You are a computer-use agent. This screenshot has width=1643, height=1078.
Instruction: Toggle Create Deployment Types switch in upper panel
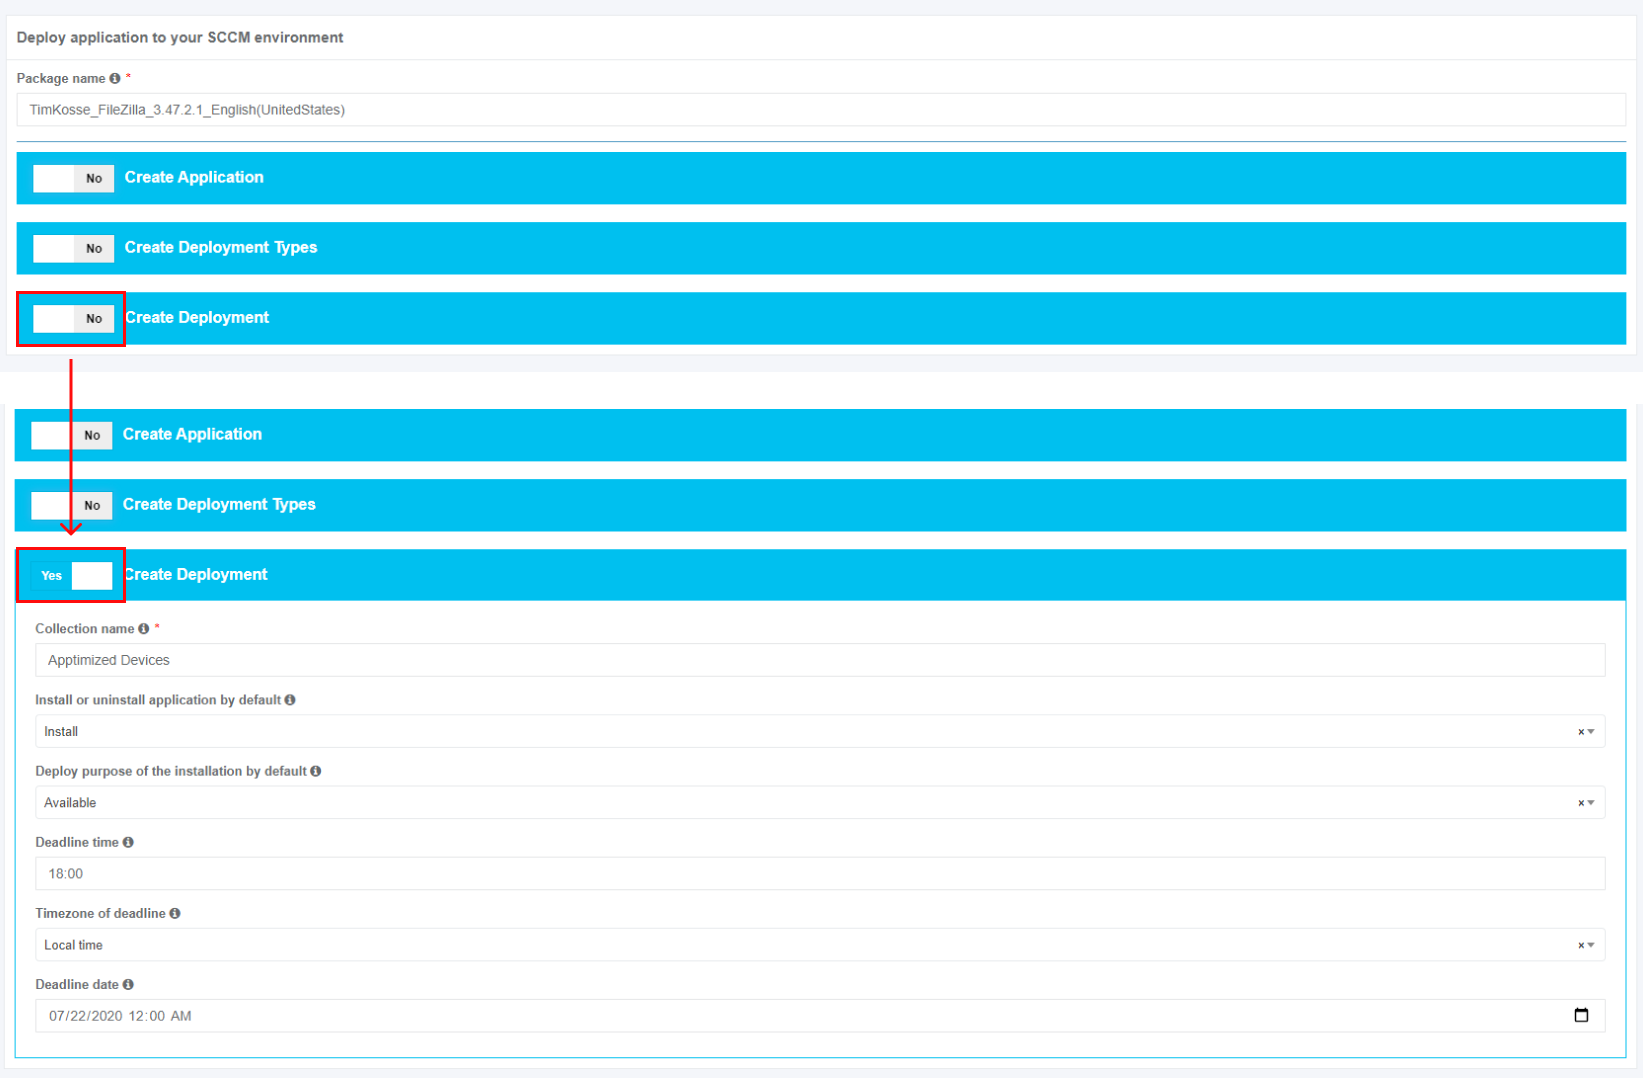pyautogui.click(x=73, y=248)
